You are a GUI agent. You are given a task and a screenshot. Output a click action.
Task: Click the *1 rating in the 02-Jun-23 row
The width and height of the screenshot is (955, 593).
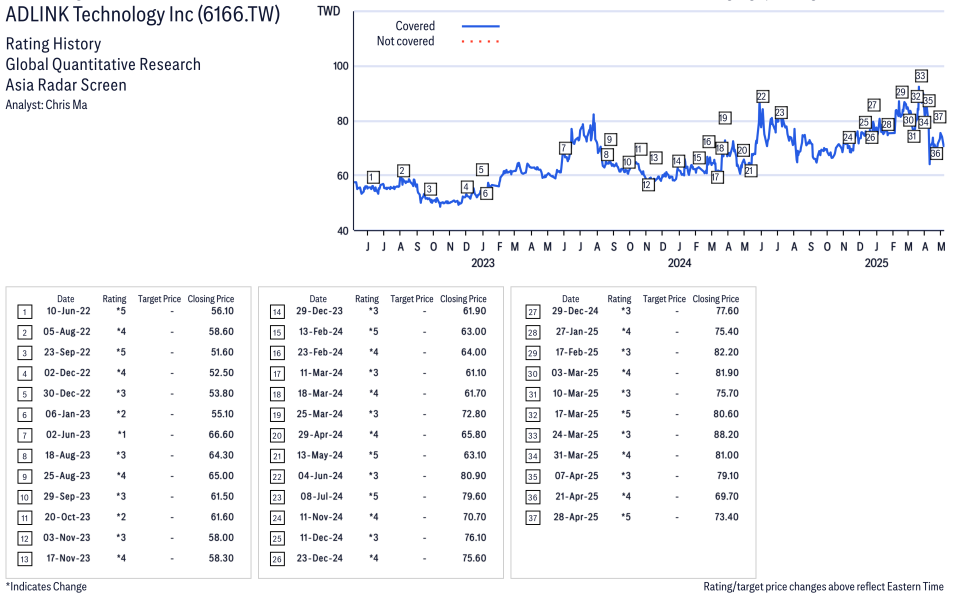coord(122,435)
